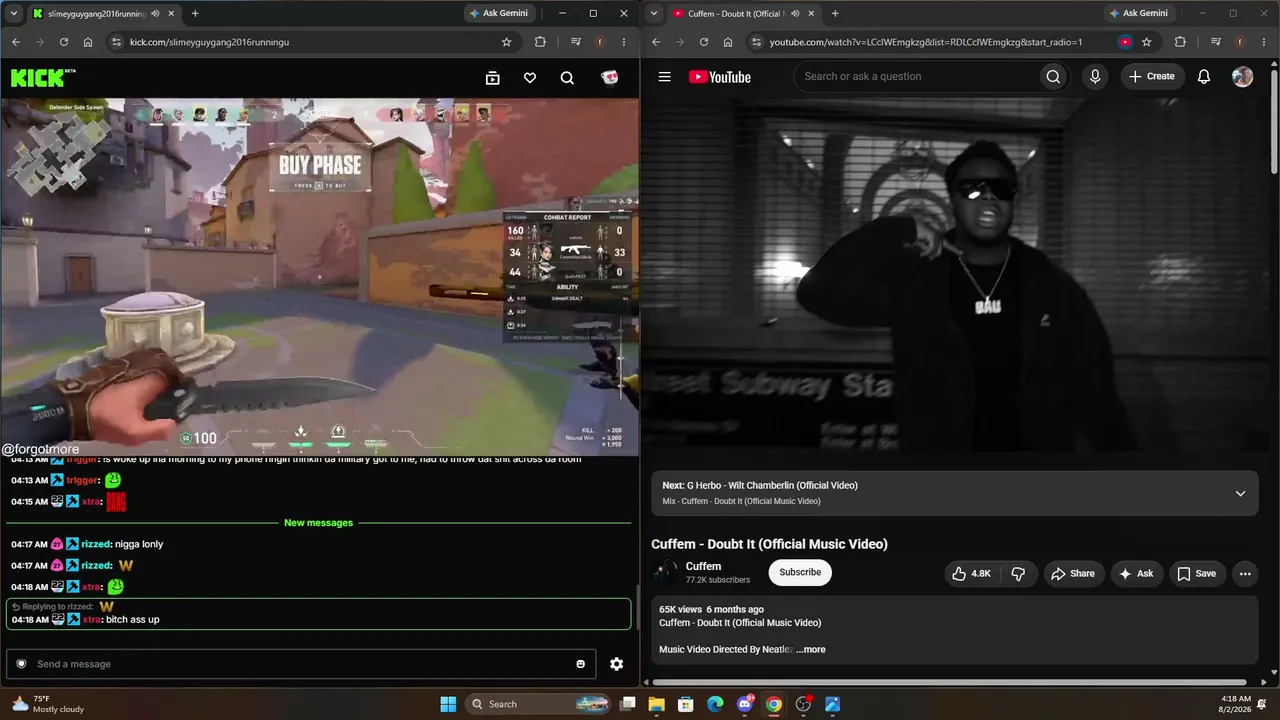Expand the Next: G Herbo playlist panel

tap(1240, 493)
